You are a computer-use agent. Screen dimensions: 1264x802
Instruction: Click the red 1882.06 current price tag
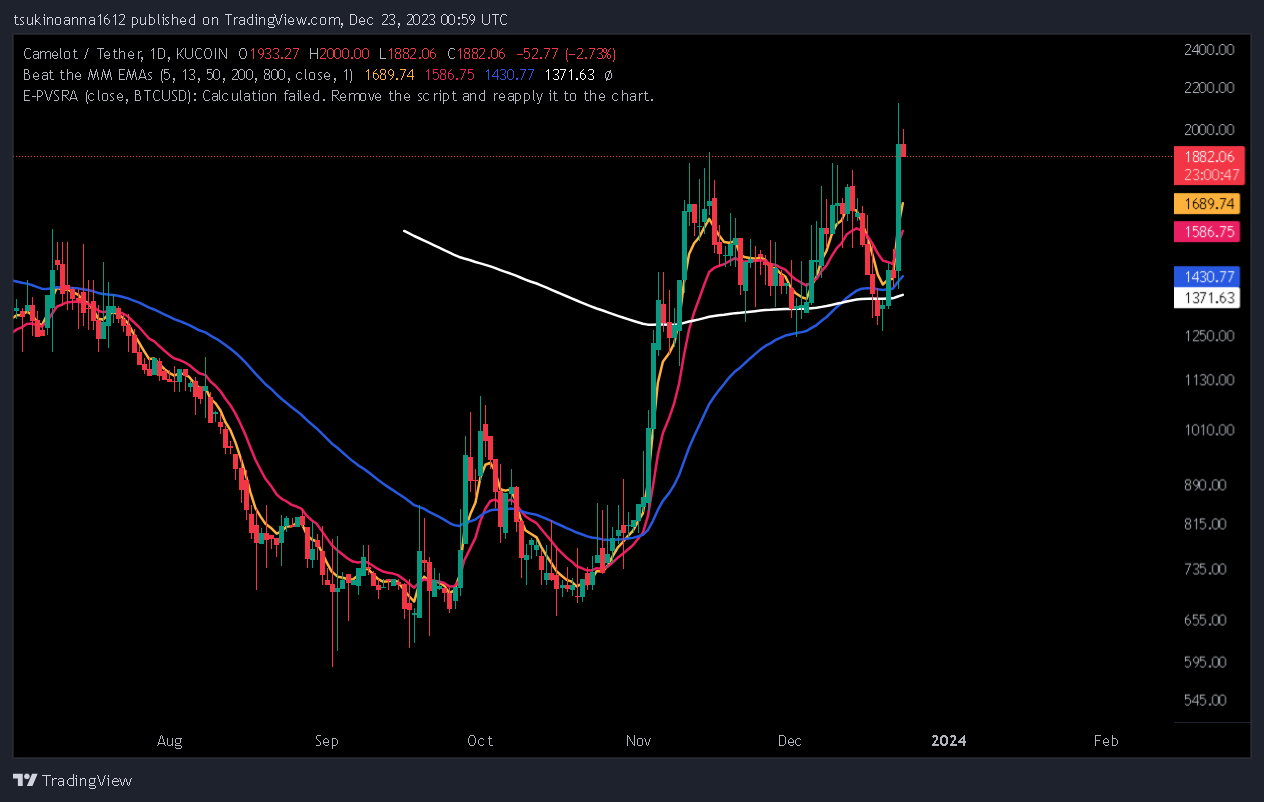click(x=1210, y=157)
